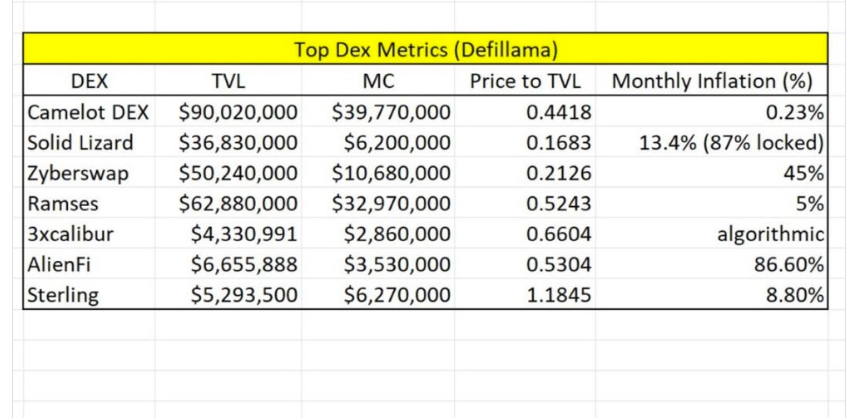Select Price to TVL cell 0.5243
The width and height of the screenshot is (849, 418).
525,204
